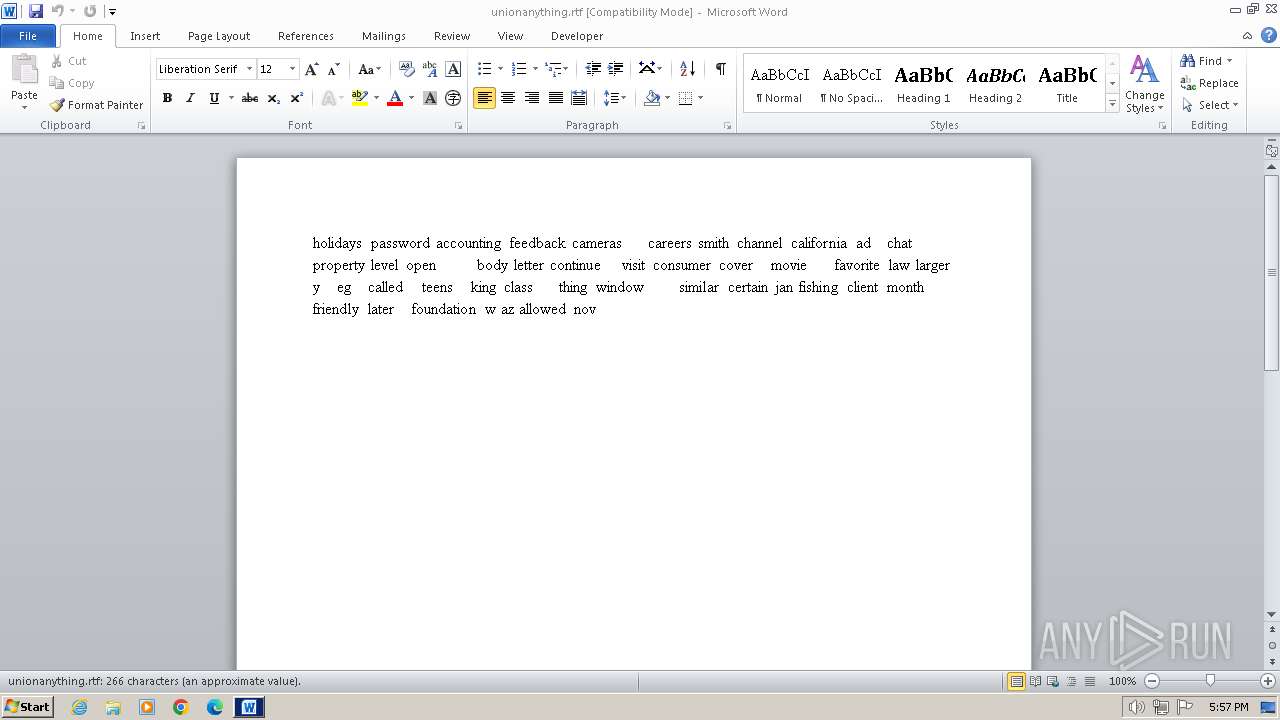Toggle Italic formatting
This screenshot has width=1280, height=720.
coord(190,98)
